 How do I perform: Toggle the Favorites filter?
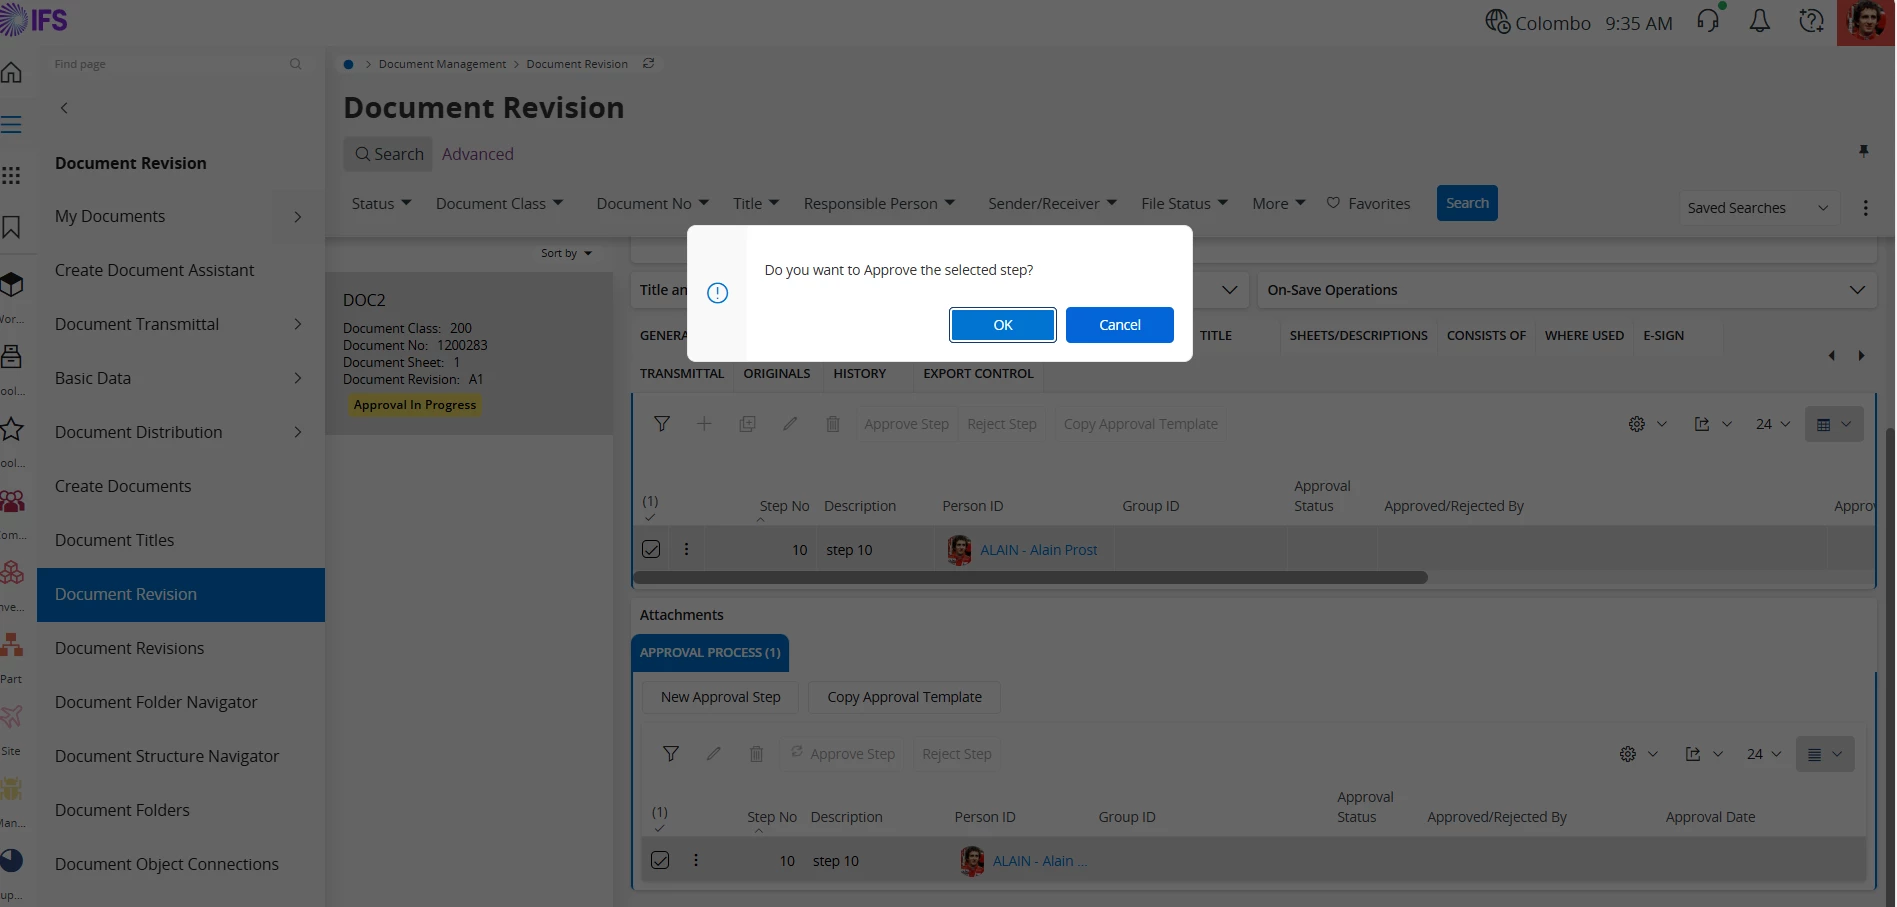coord(1368,203)
